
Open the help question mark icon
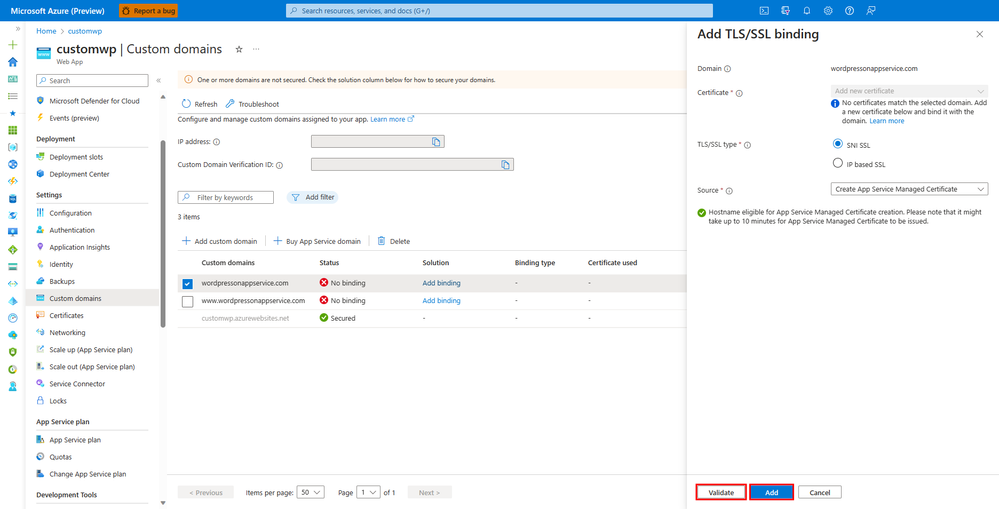click(849, 10)
